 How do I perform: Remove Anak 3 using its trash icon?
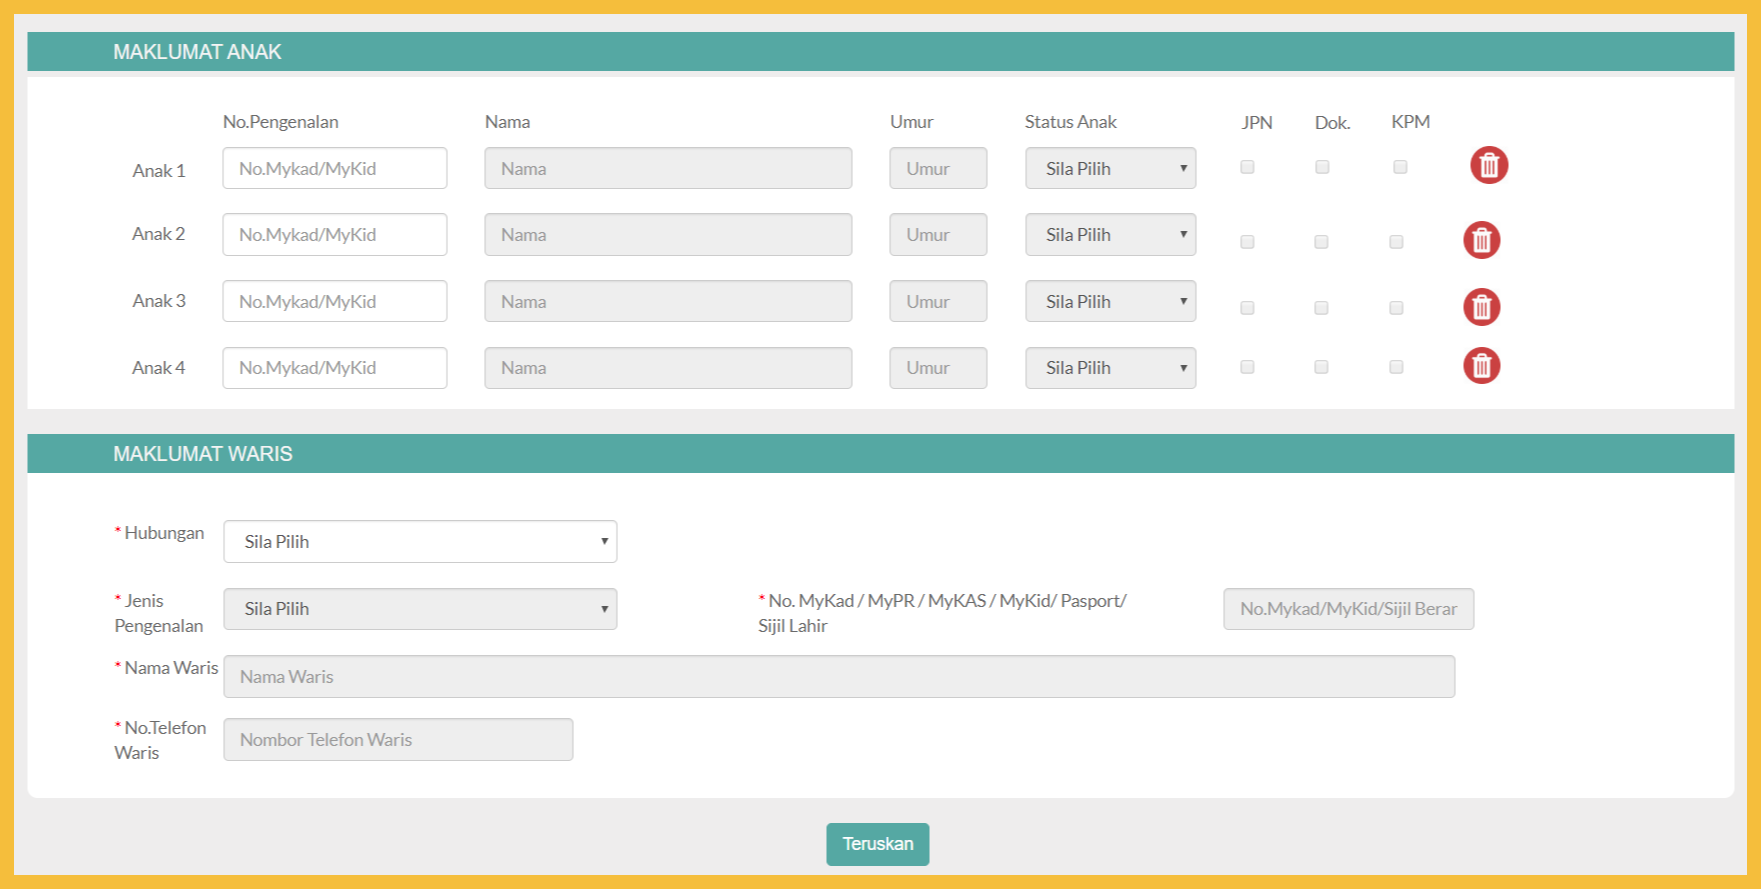tap(1481, 307)
